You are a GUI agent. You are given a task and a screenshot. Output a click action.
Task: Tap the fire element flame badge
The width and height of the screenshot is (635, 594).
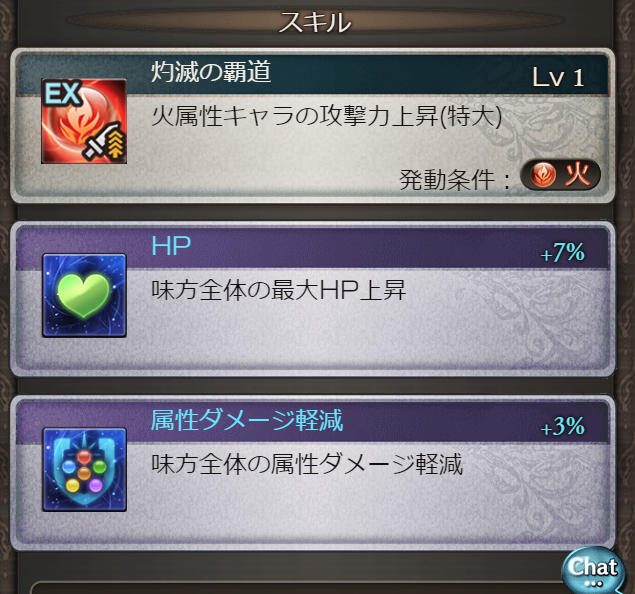(x=543, y=175)
